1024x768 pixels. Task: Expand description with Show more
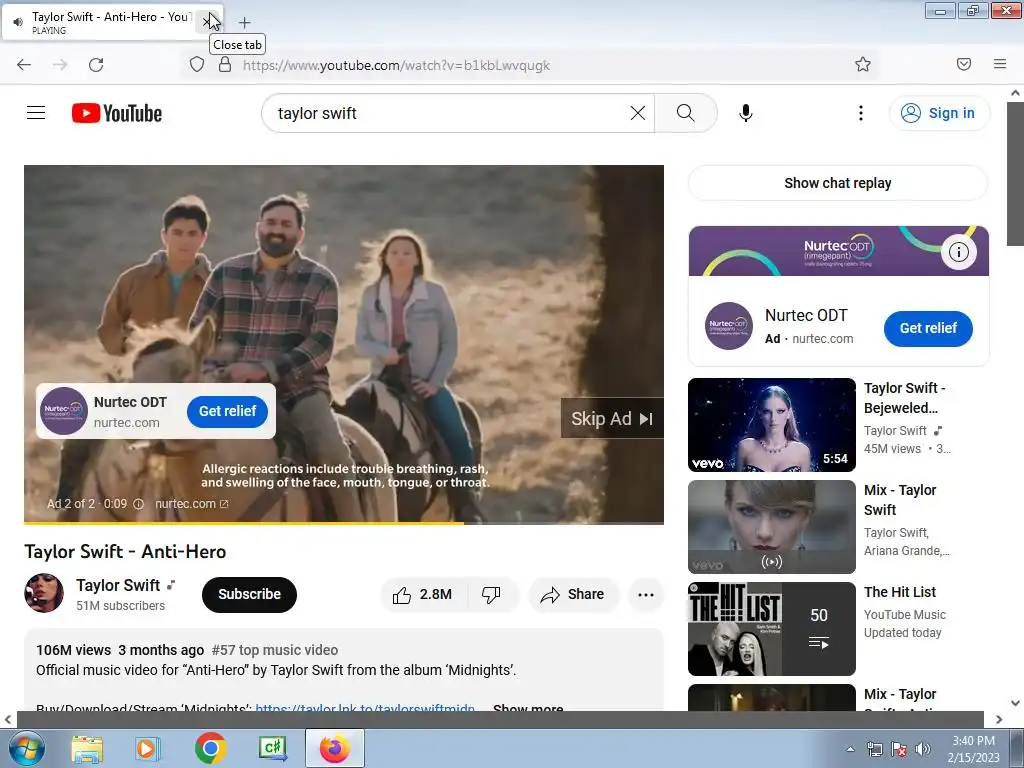[528, 708]
